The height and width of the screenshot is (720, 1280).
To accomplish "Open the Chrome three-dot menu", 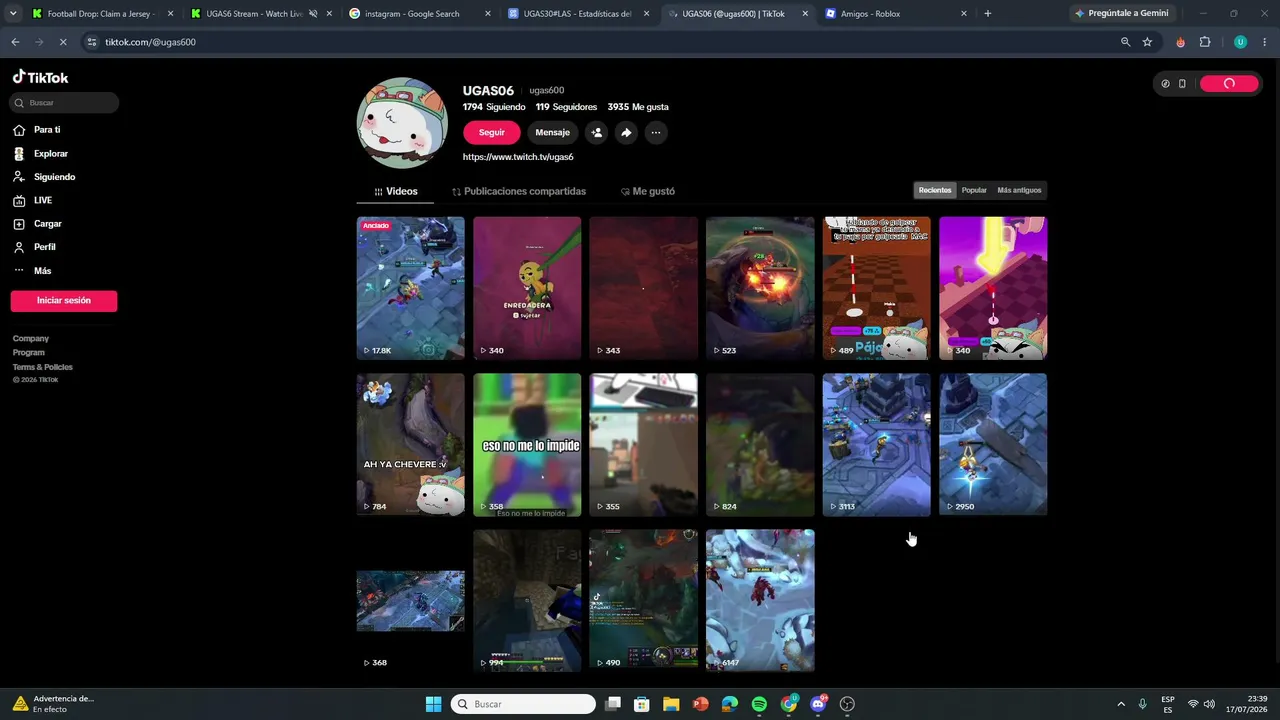I will point(1264,42).
